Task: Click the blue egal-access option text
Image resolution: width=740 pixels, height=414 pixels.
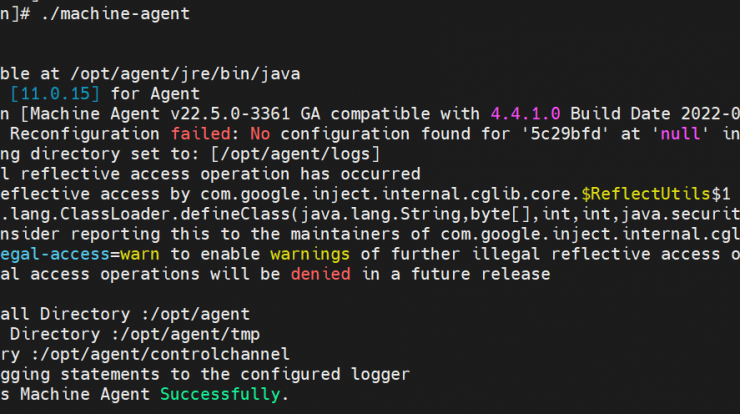Action: (x=55, y=254)
